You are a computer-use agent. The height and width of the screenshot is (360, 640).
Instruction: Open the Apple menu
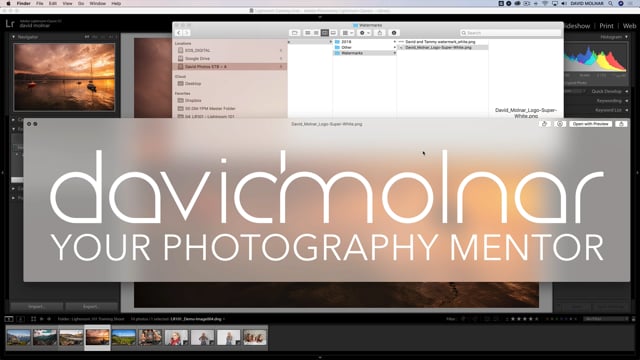pos(8,3)
